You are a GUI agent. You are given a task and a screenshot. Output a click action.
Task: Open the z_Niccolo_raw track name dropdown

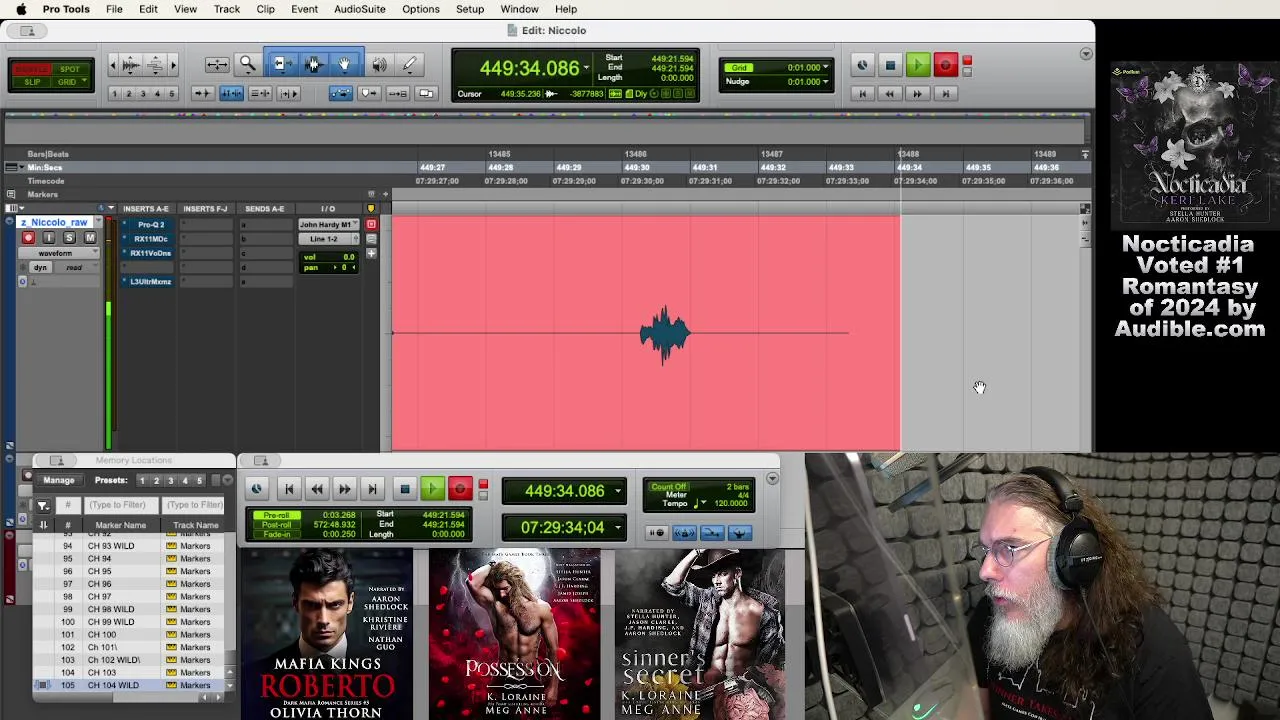click(98, 223)
